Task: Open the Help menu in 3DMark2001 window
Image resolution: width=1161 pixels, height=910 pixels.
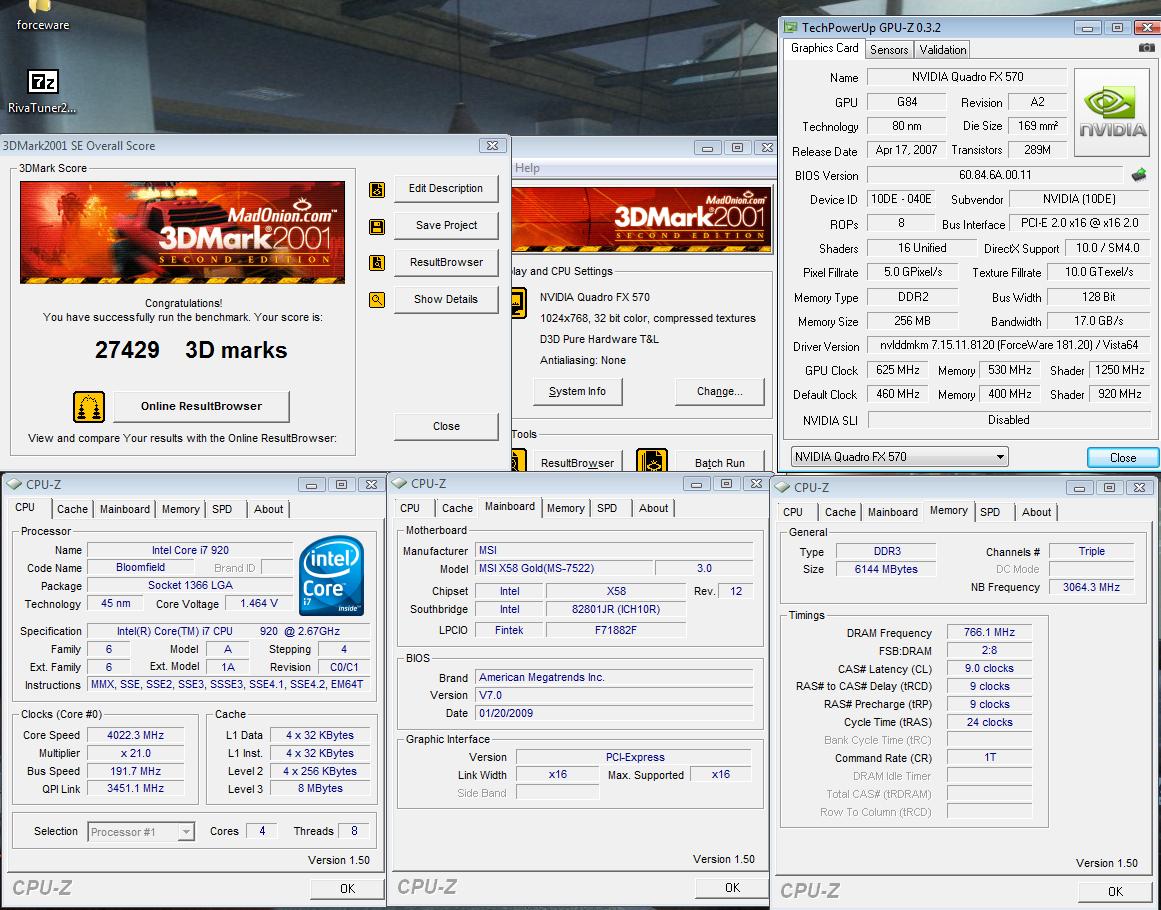Action: [x=527, y=168]
